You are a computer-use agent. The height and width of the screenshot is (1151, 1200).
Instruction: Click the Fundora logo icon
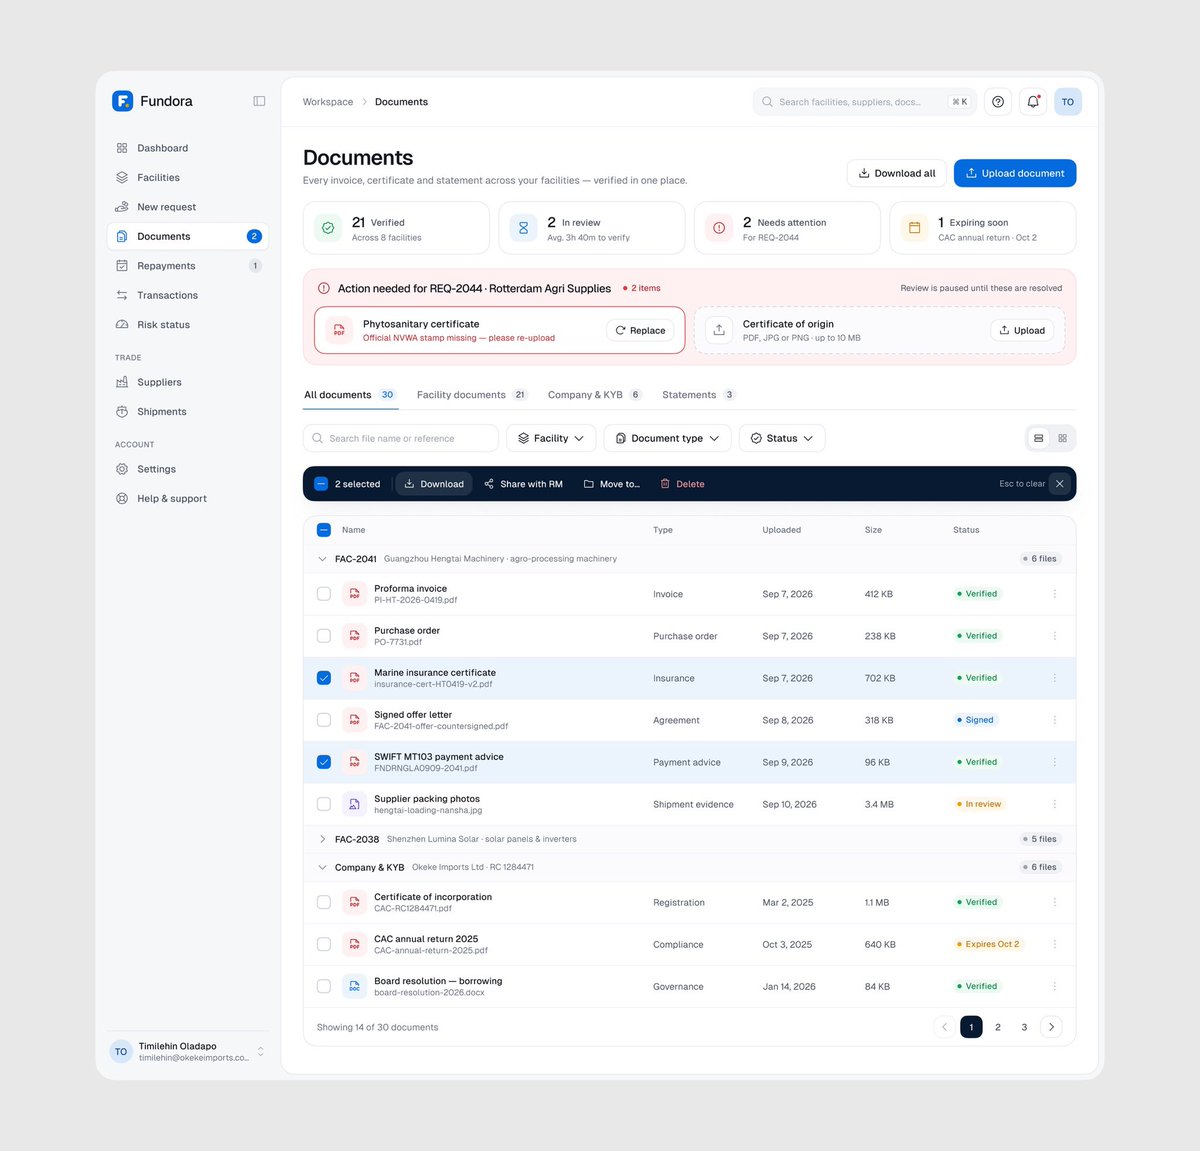tap(122, 101)
